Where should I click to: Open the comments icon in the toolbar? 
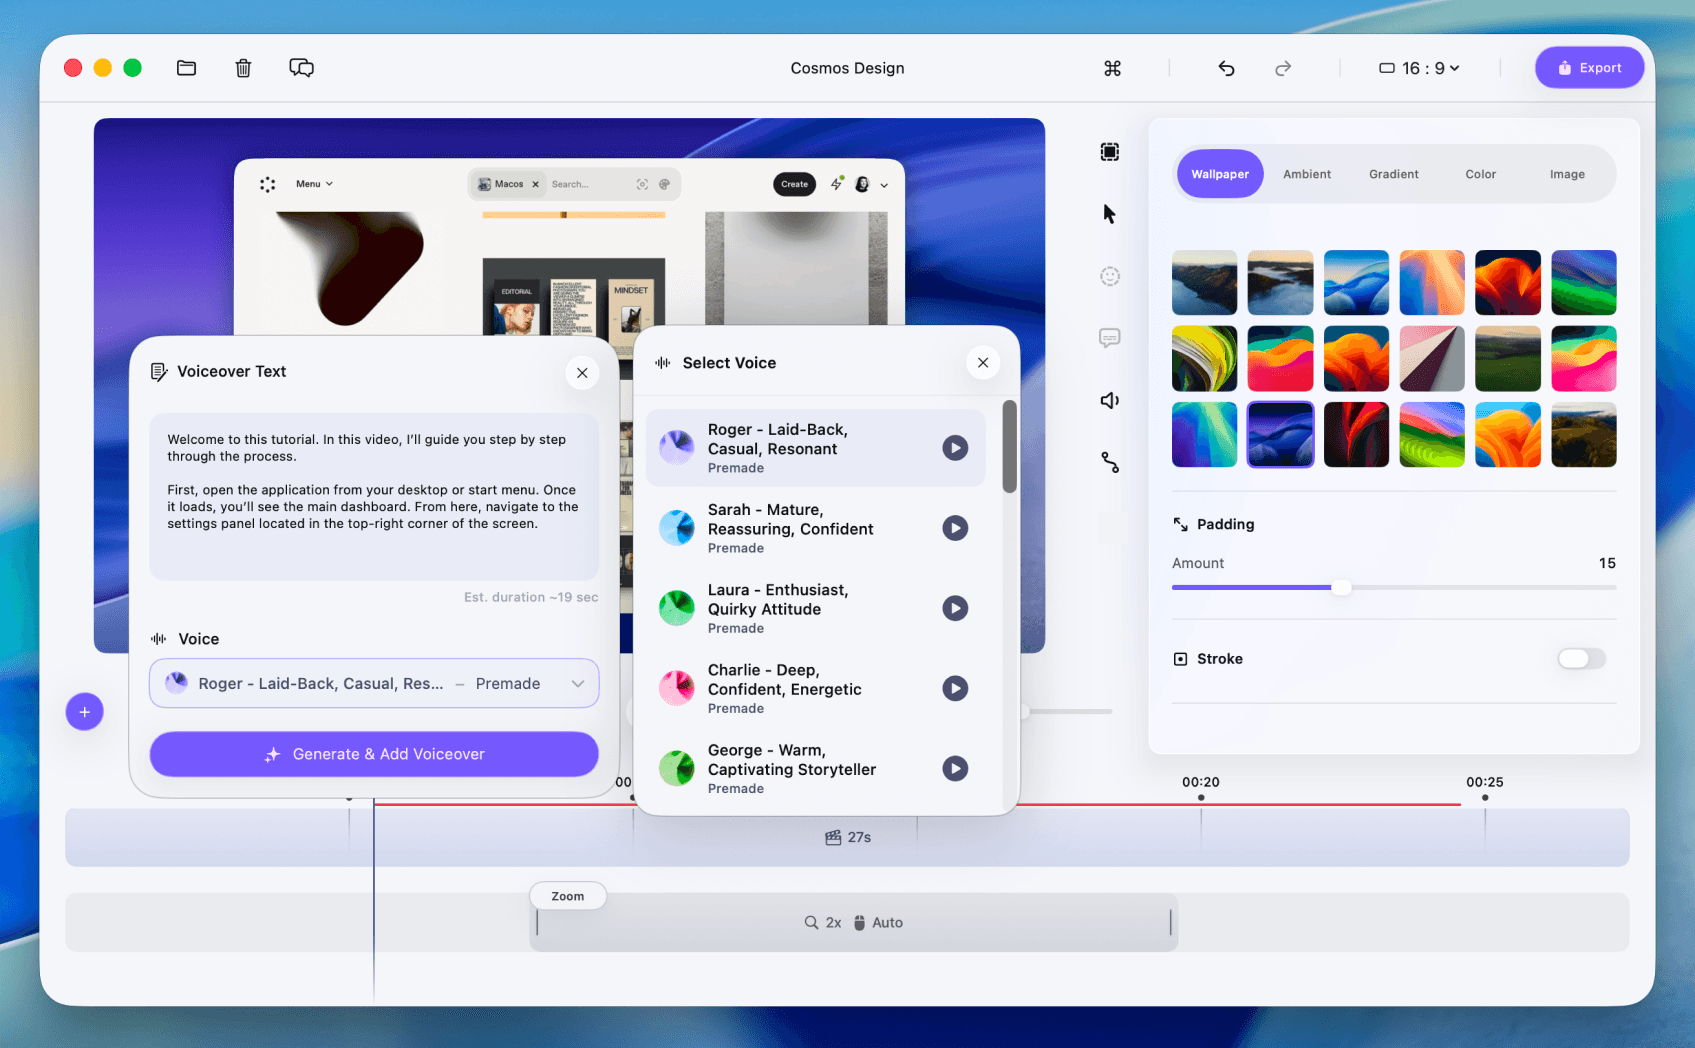pyautogui.click(x=301, y=67)
